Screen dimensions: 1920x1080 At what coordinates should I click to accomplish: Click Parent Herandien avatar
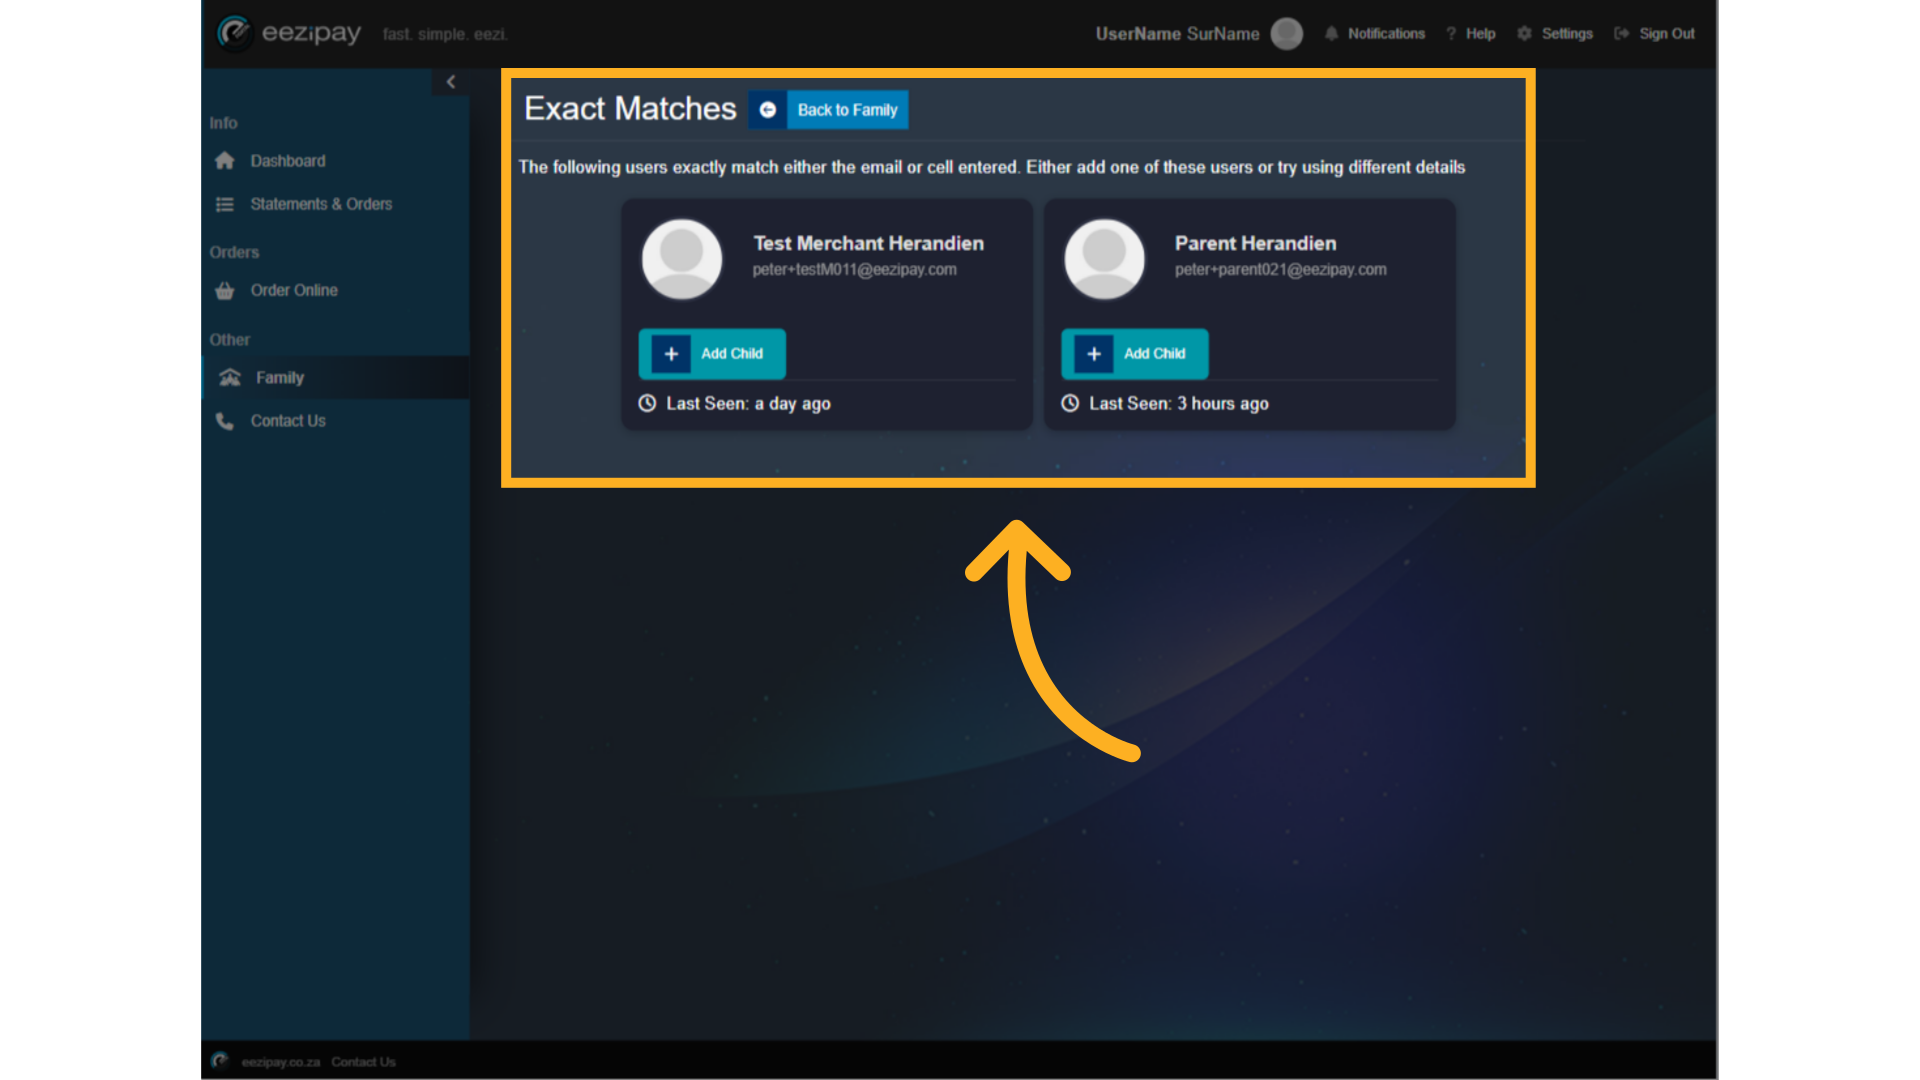(1105, 259)
